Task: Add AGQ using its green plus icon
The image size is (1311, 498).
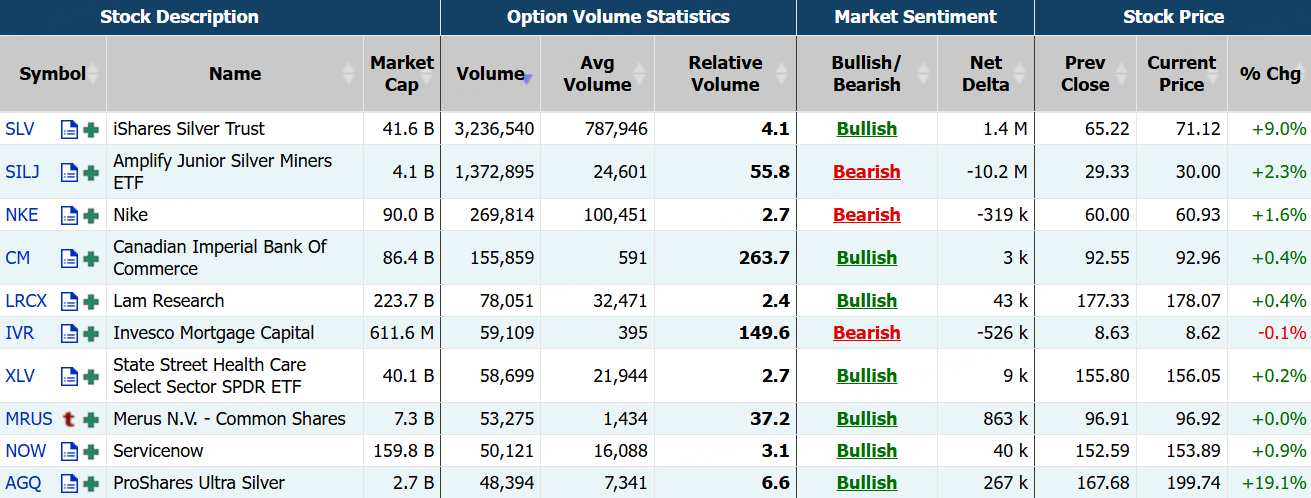Action: [91, 484]
